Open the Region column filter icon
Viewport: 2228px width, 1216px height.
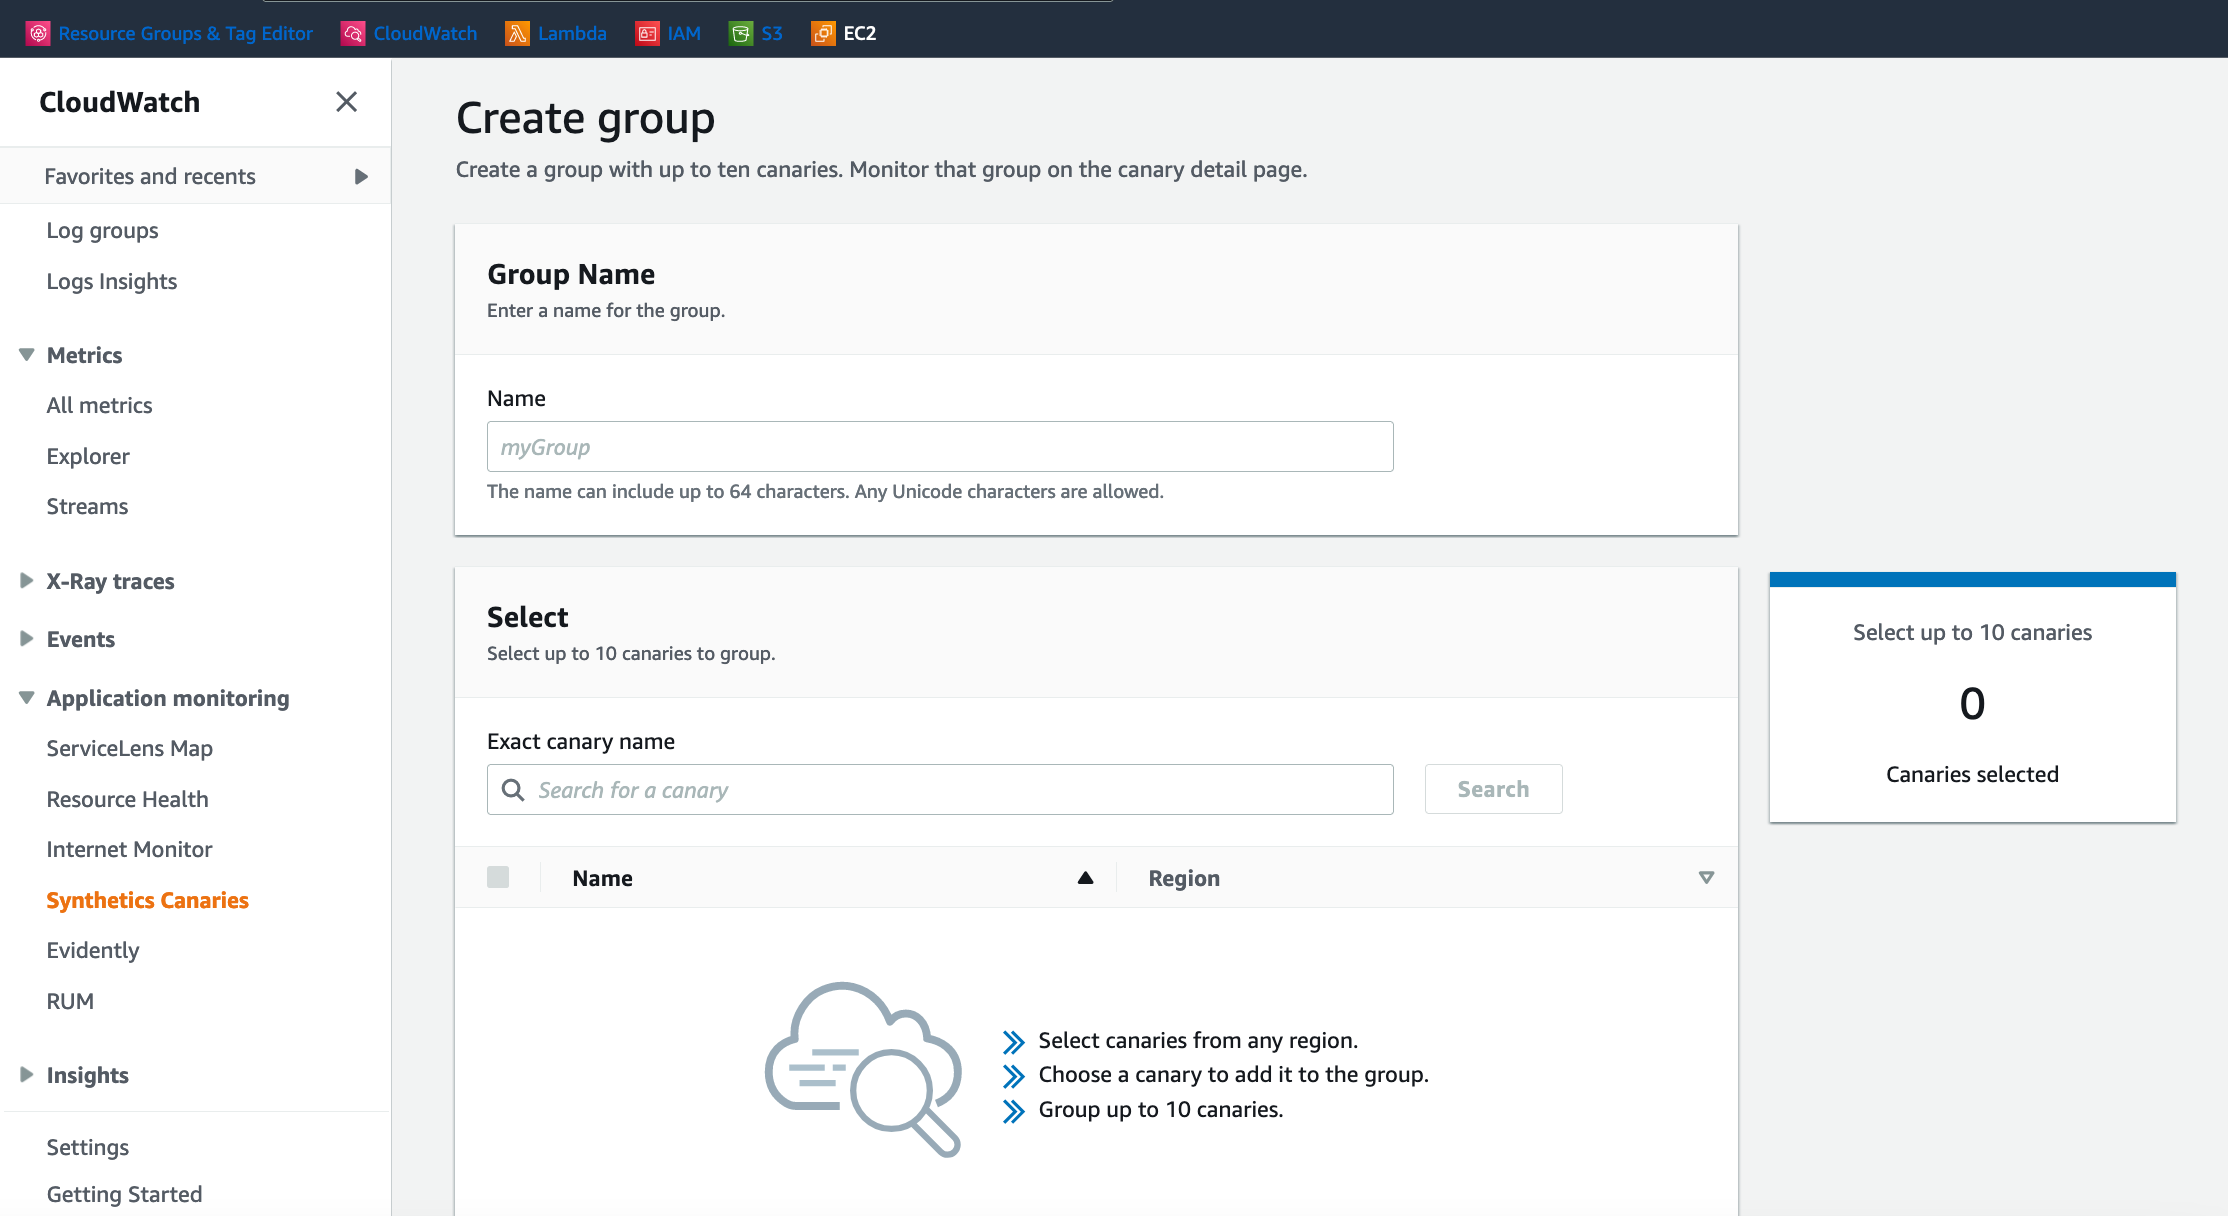point(1706,877)
